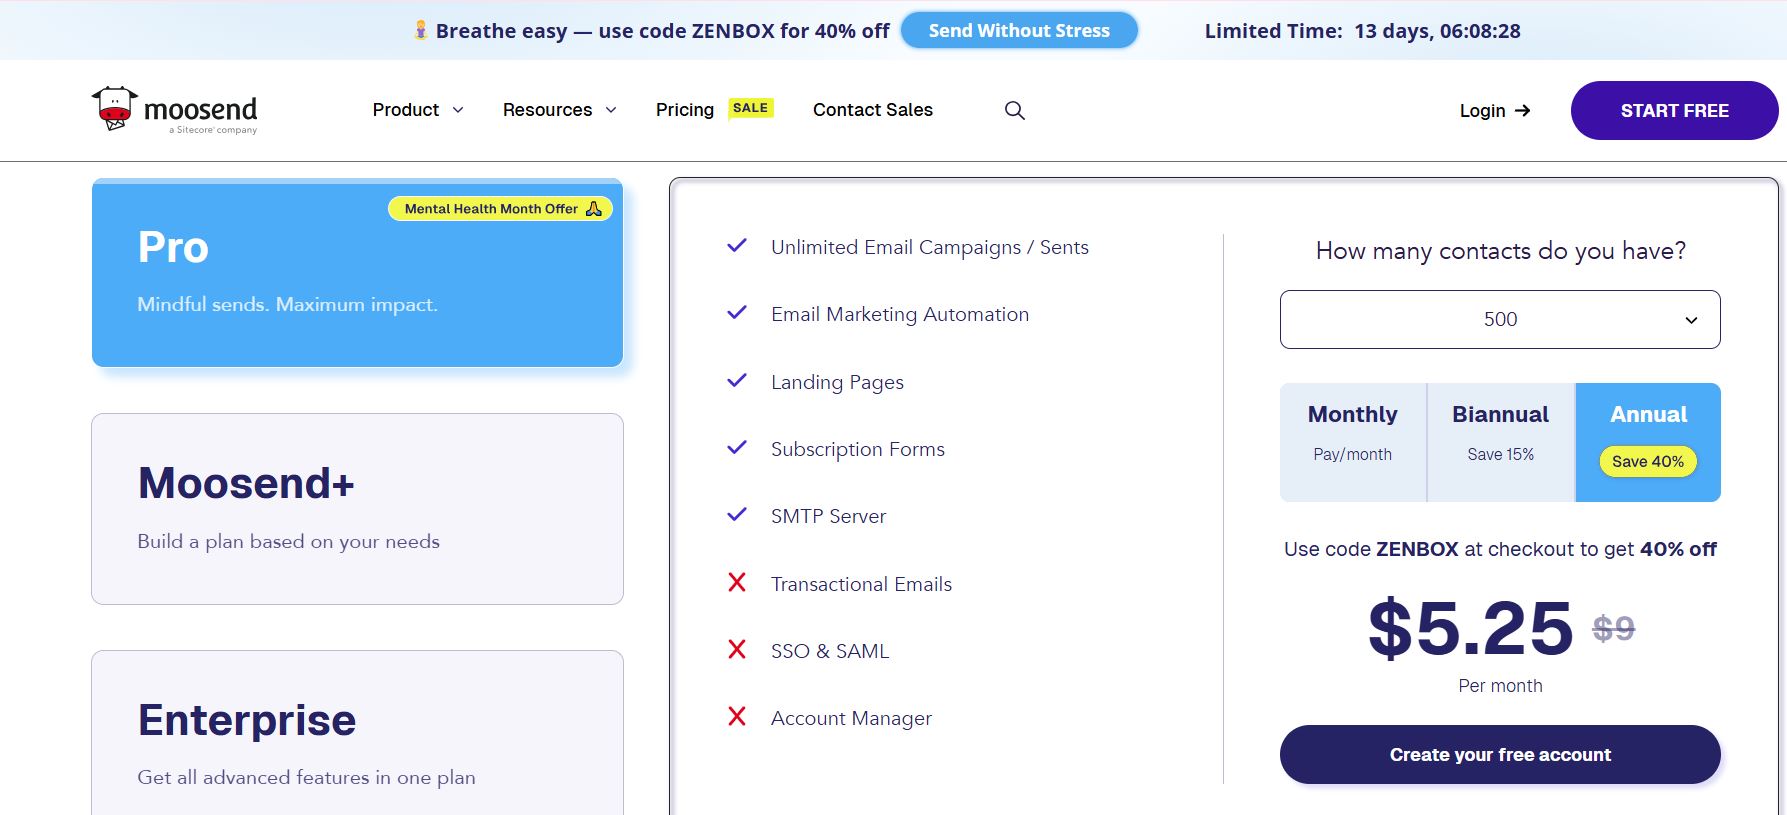Viewport: 1787px width, 815px height.
Task: Click the meditating person emoji in banner
Action: [421, 31]
